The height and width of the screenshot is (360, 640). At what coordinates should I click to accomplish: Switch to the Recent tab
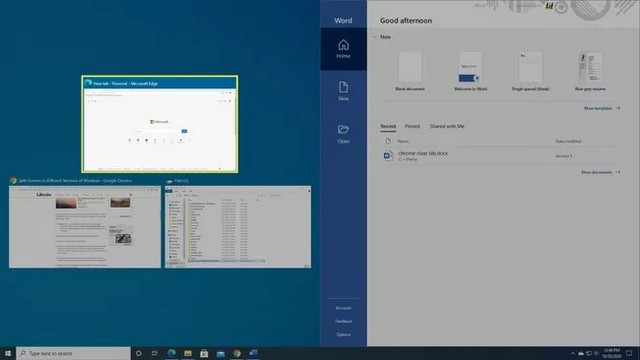(388, 126)
